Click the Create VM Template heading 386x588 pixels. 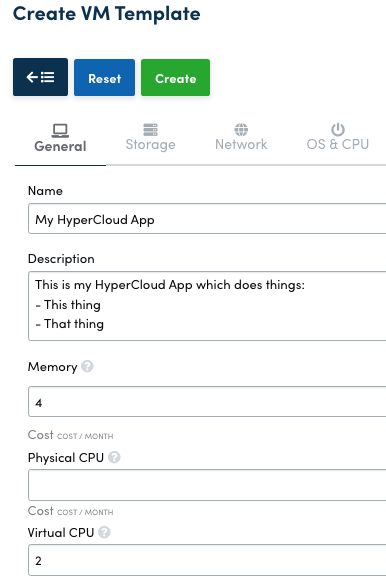click(107, 14)
